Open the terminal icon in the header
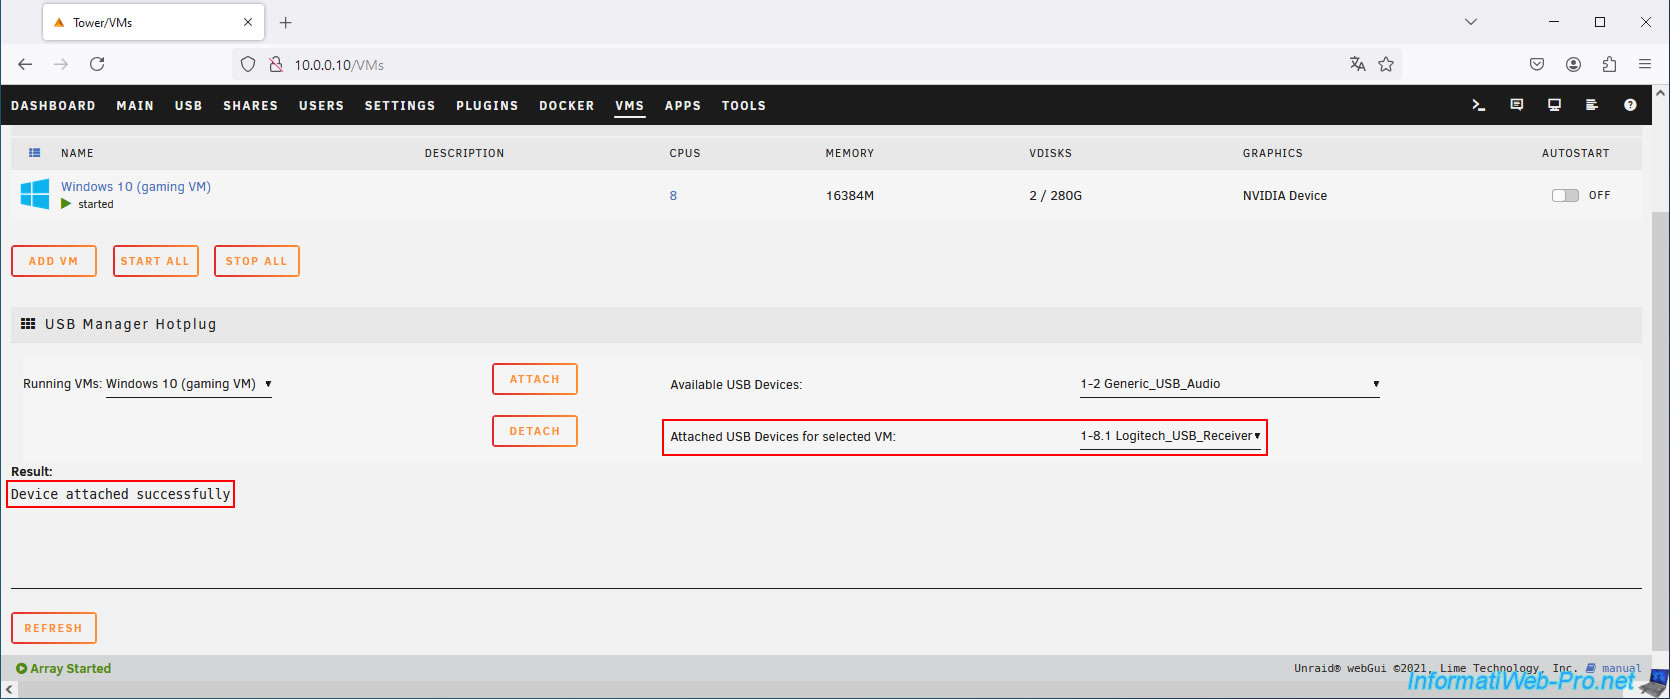Image resolution: width=1670 pixels, height=699 pixels. point(1478,105)
